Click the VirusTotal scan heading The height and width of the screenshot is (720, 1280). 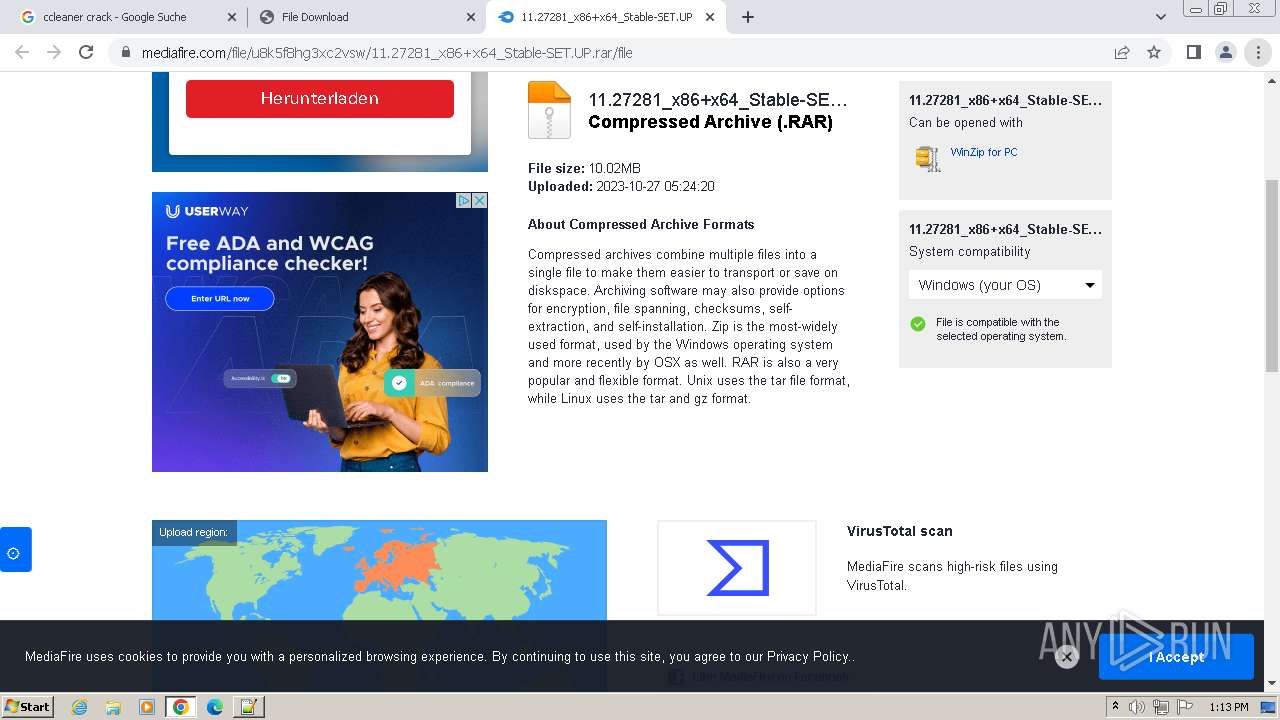[x=899, y=531]
